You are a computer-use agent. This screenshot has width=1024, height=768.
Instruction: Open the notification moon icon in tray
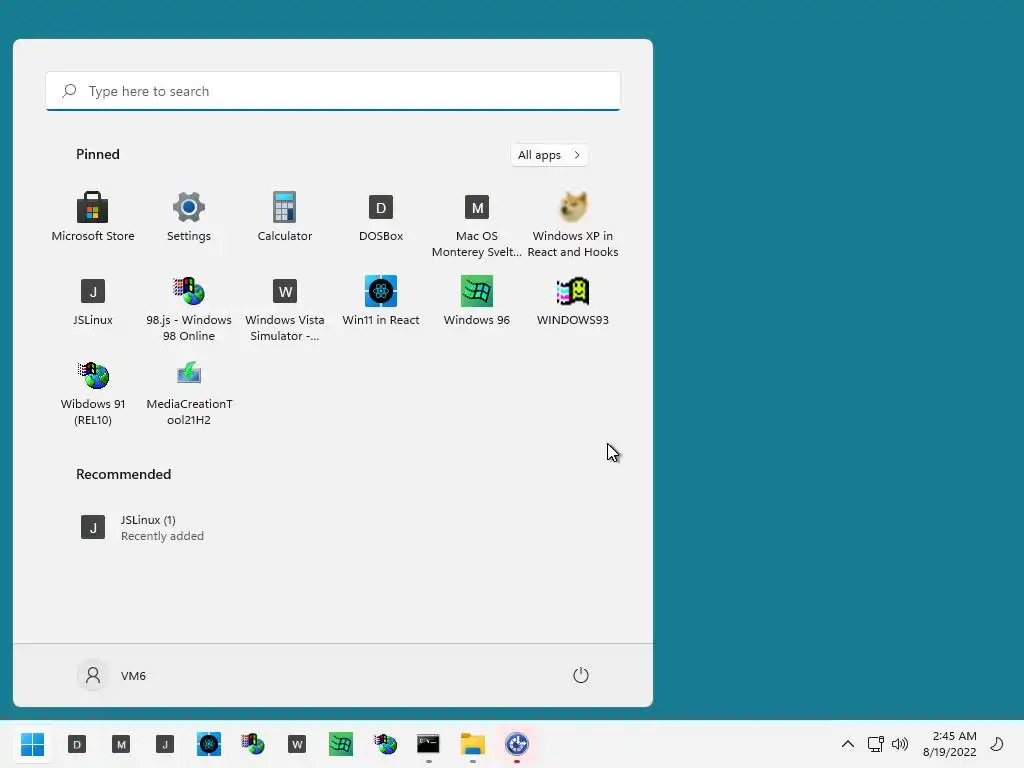pos(997,744)
